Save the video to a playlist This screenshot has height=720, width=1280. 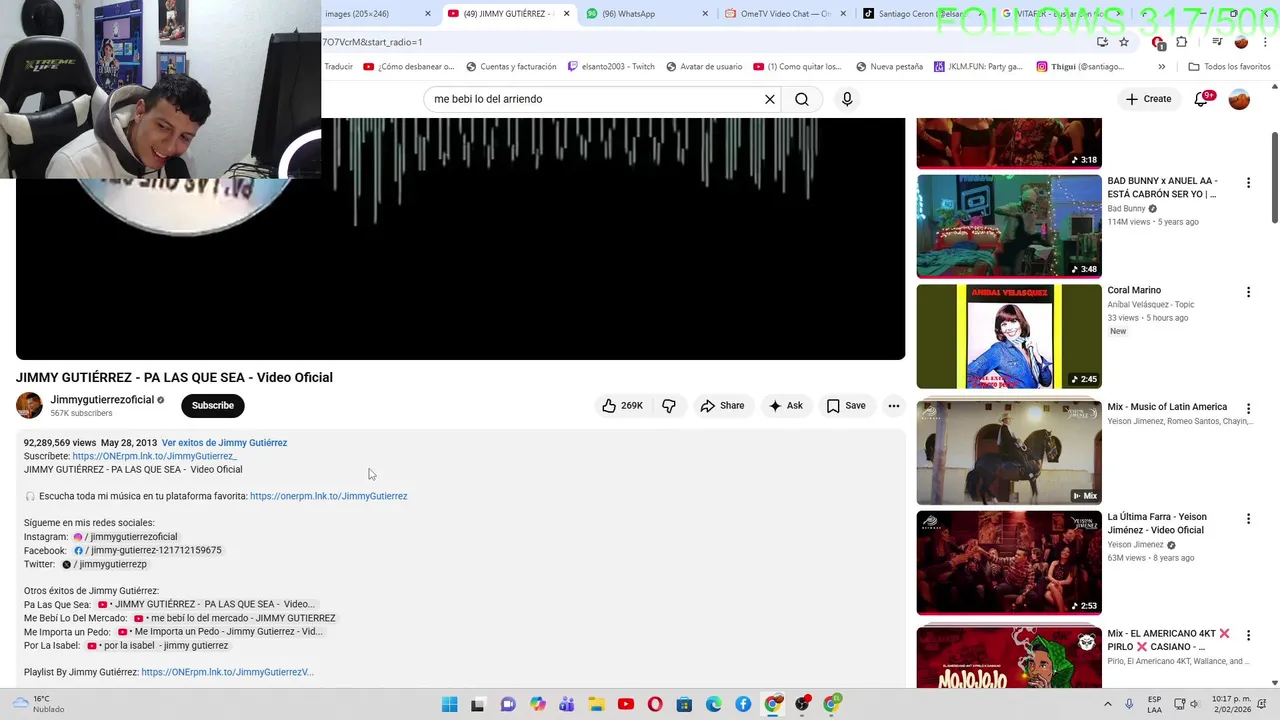coord(846,406)
